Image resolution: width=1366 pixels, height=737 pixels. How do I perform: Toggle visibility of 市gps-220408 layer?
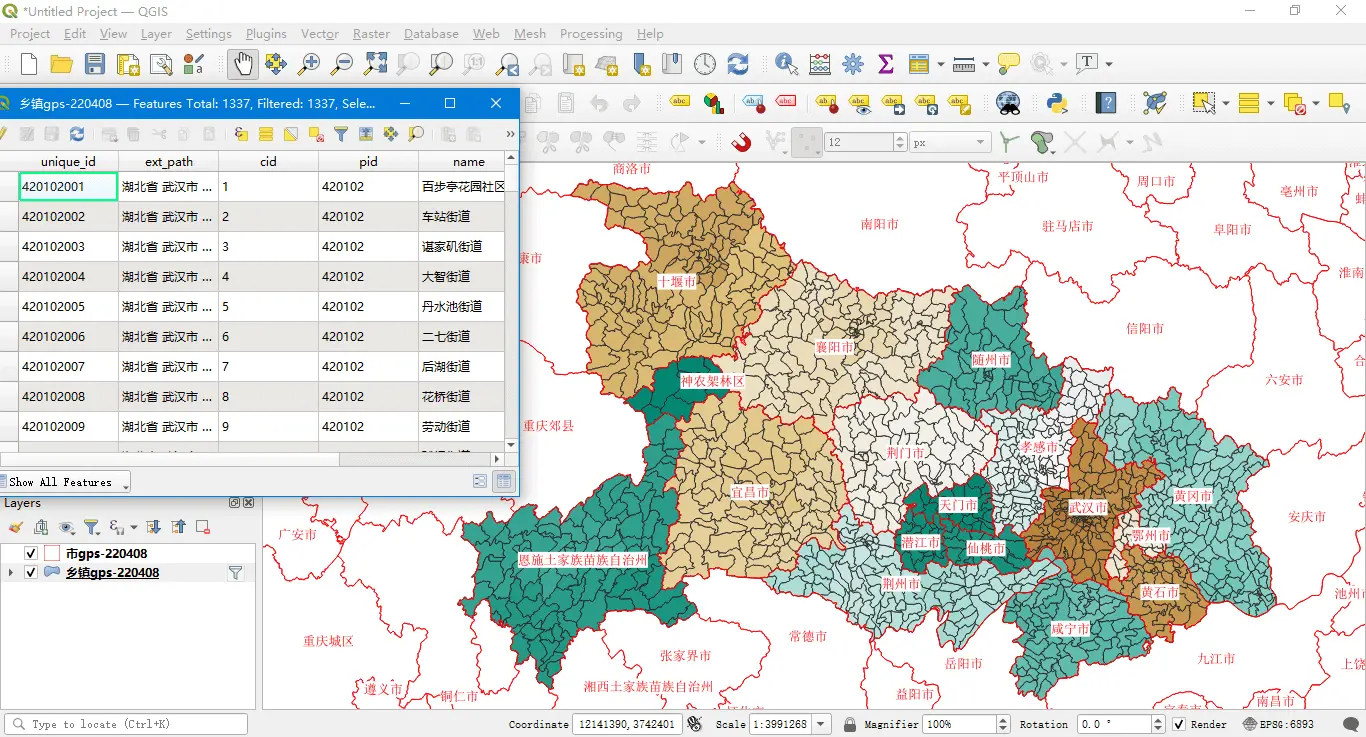click(31, 554)
